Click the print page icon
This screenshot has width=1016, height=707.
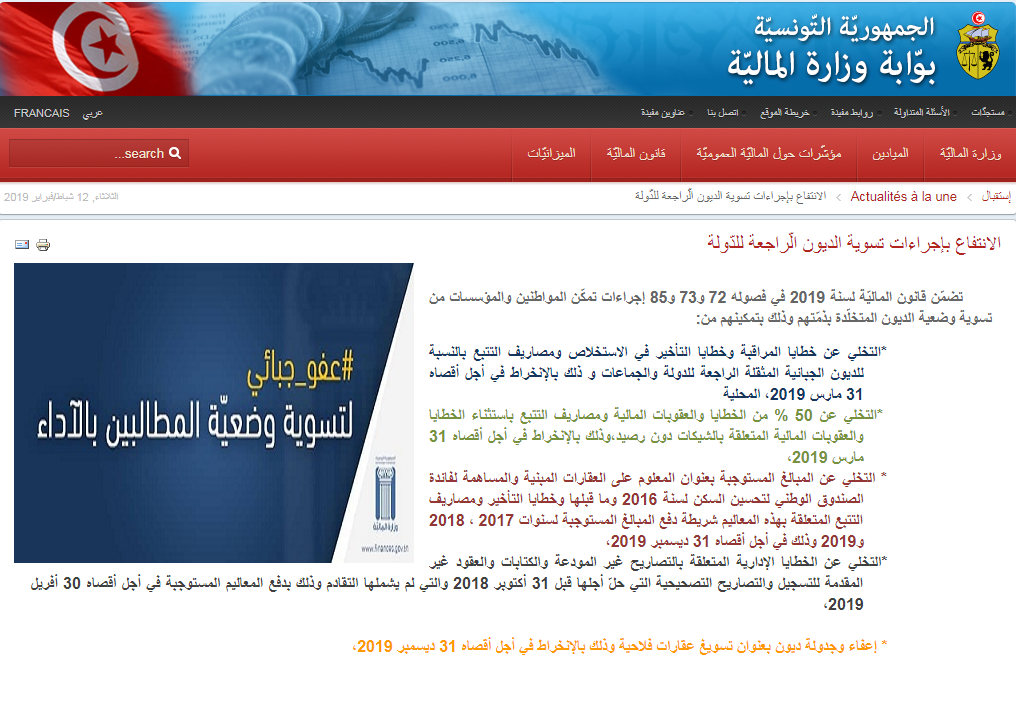pos(43,244)
